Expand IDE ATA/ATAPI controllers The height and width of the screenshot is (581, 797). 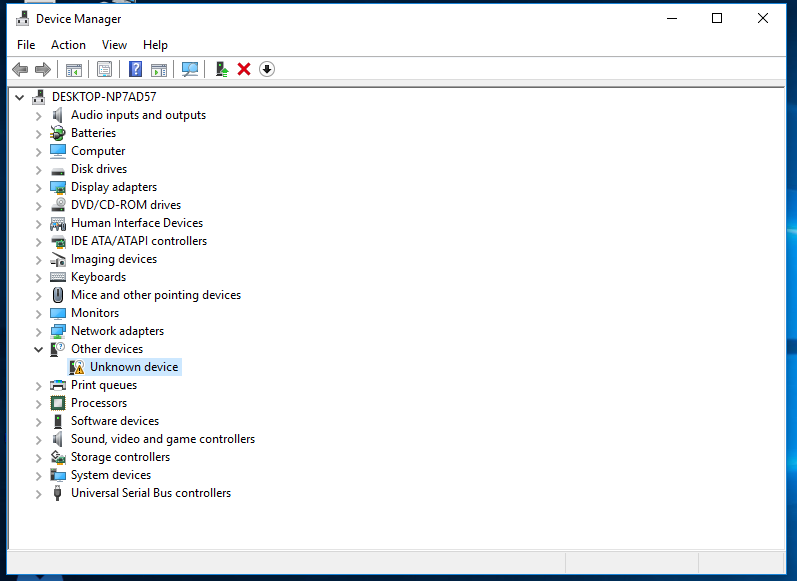(39, 241)
